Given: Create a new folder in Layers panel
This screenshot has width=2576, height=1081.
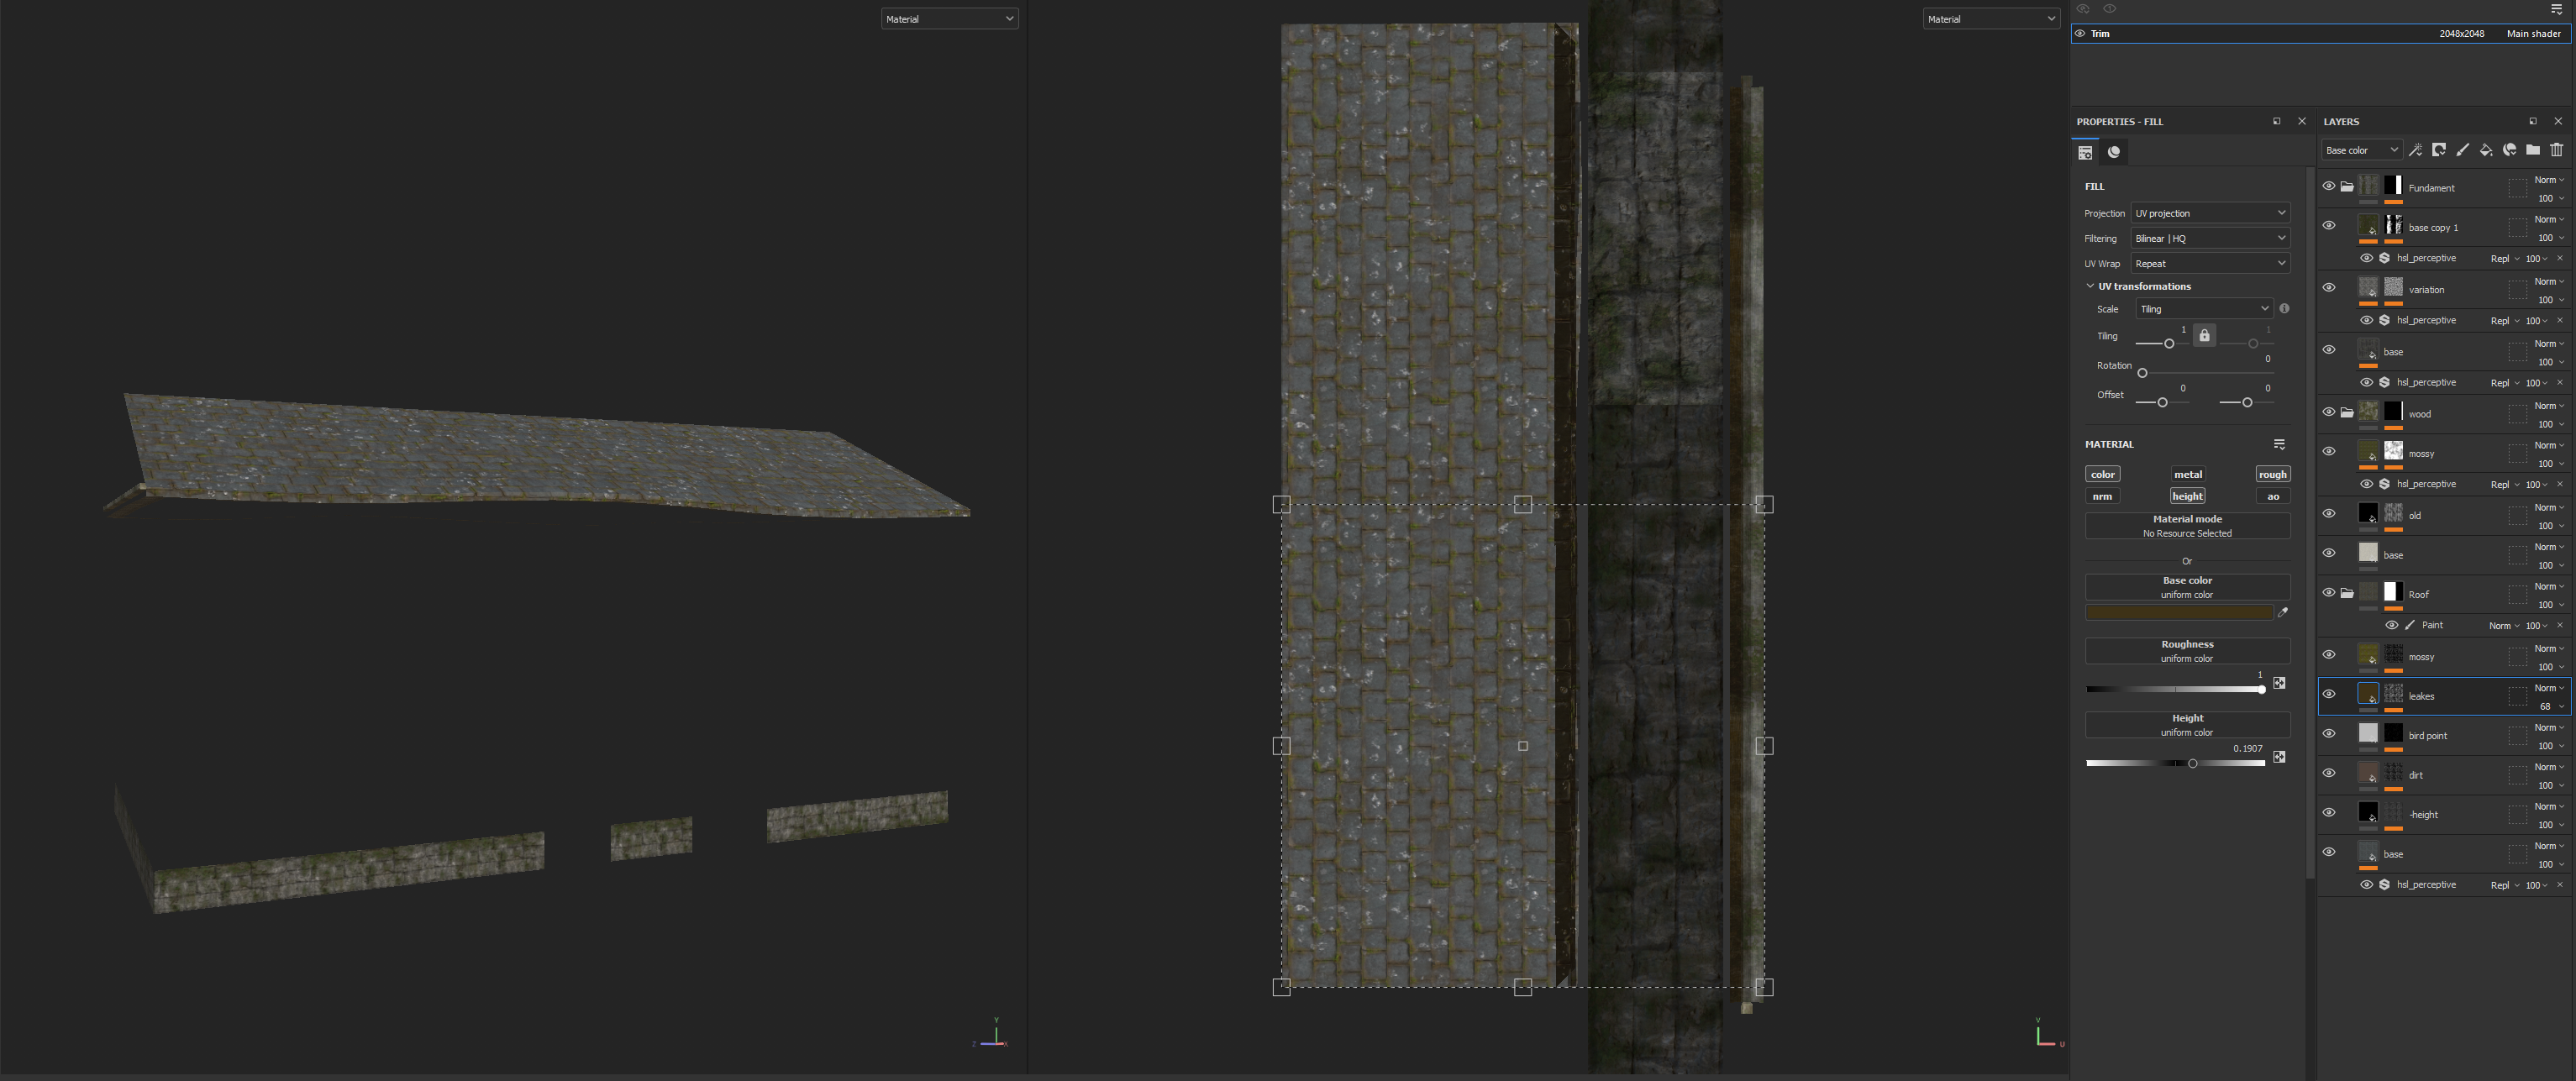Looking at the screenshot, I should 2533,150.
